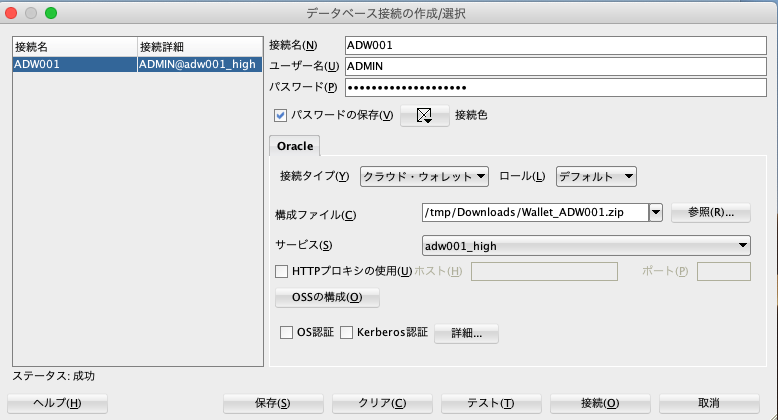Expand the ロール dropdown
The image size is (778, 420).
[x=596, y=177]
